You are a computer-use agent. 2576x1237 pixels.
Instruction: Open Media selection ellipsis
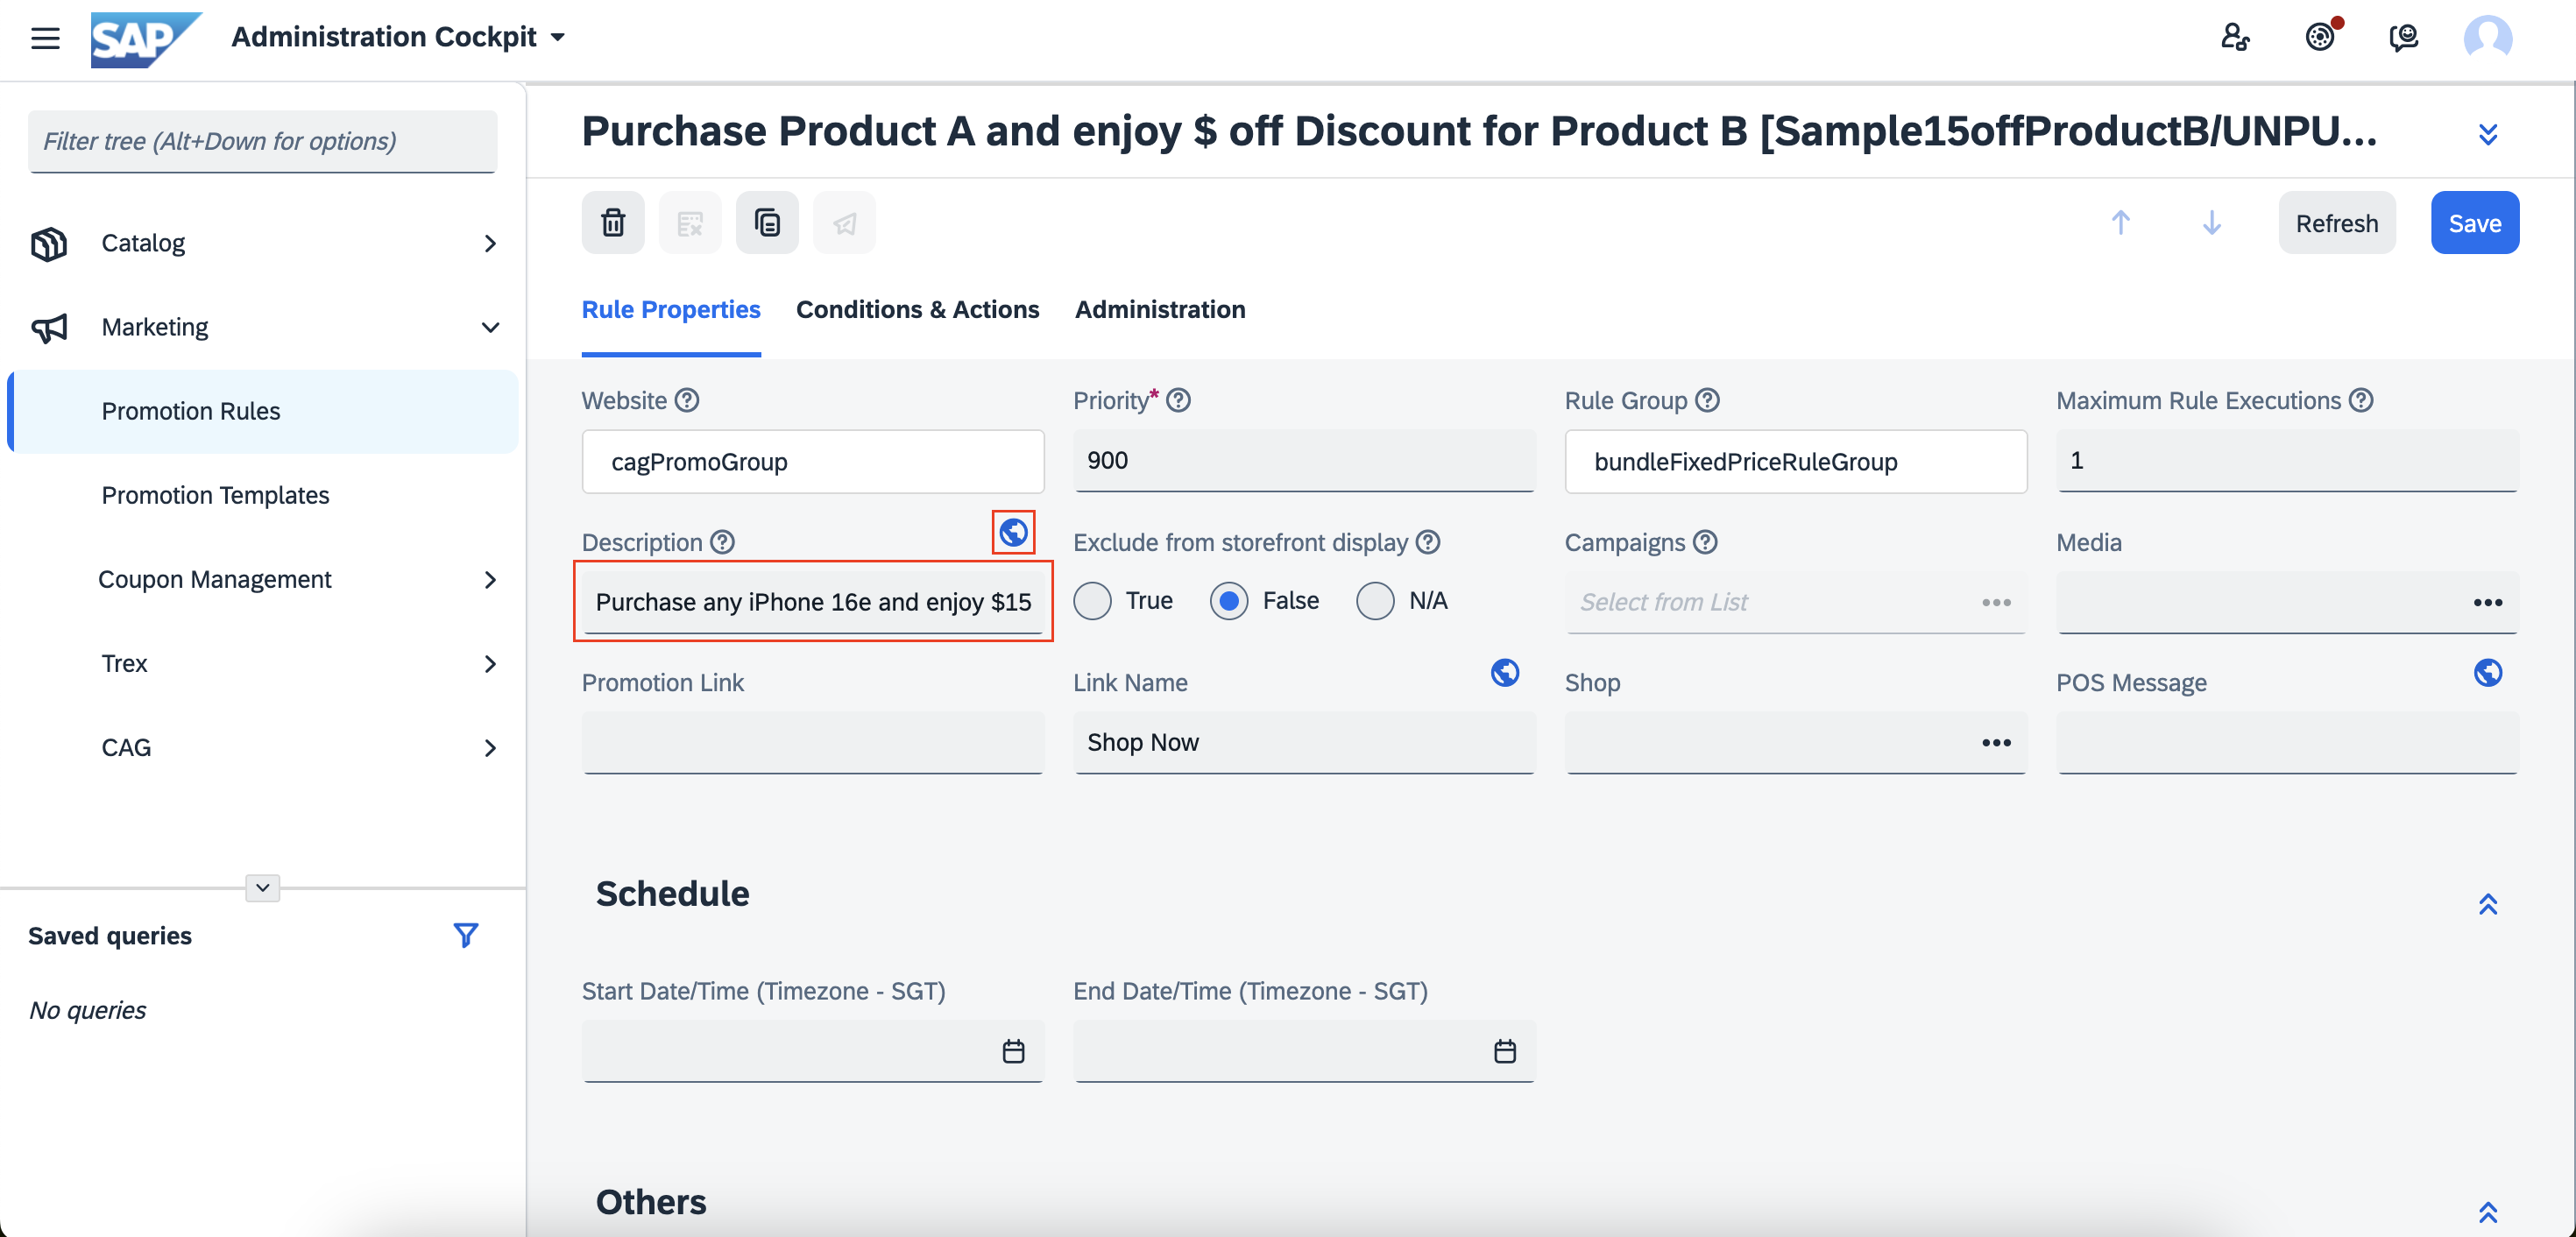click(x=2487, y=602)
